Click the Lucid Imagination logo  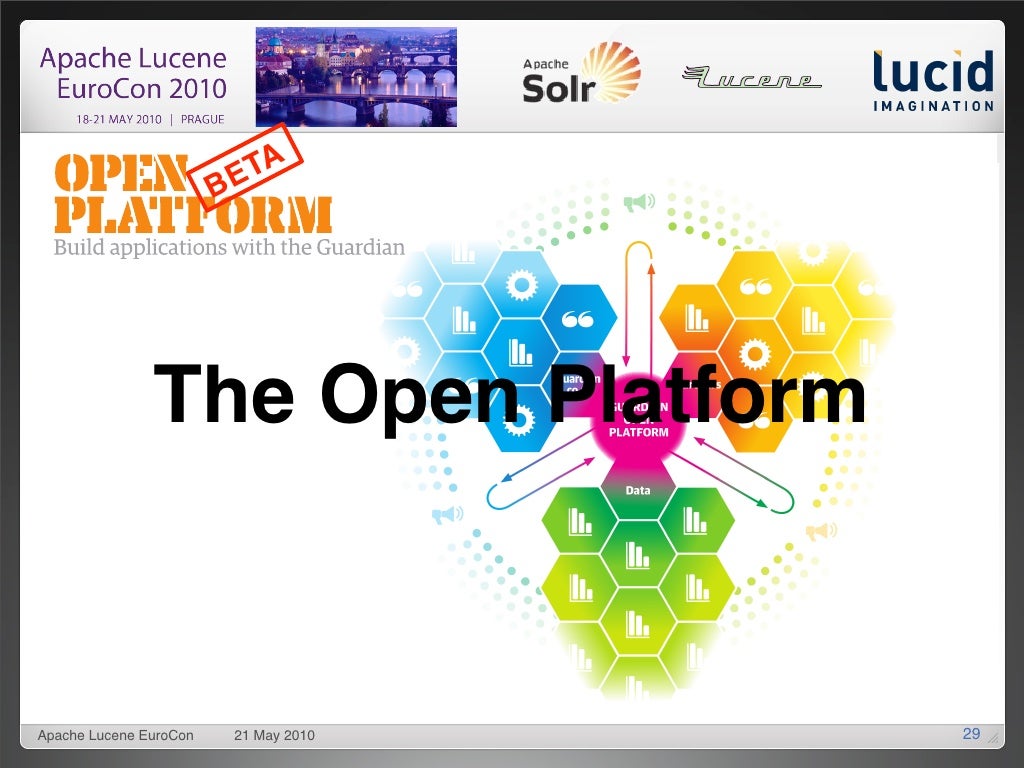(x=933, y=80)
